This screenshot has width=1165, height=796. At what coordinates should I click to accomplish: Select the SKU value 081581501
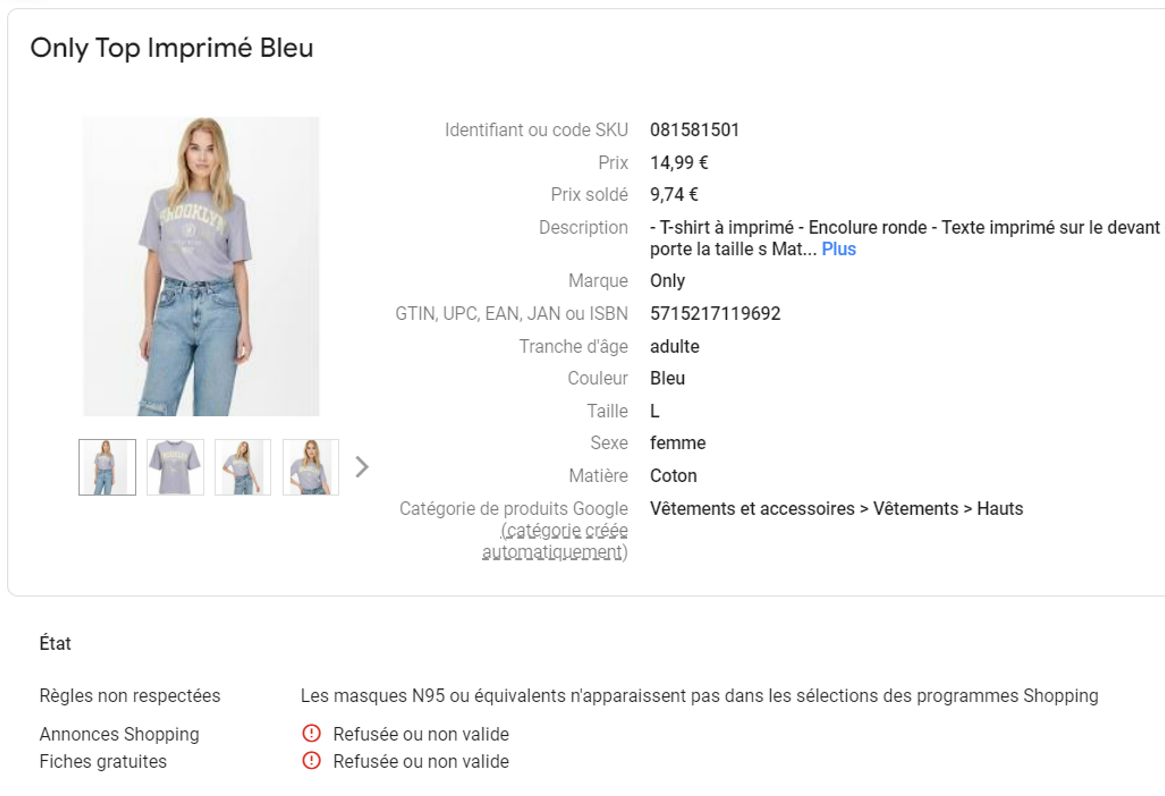(695, 130)
